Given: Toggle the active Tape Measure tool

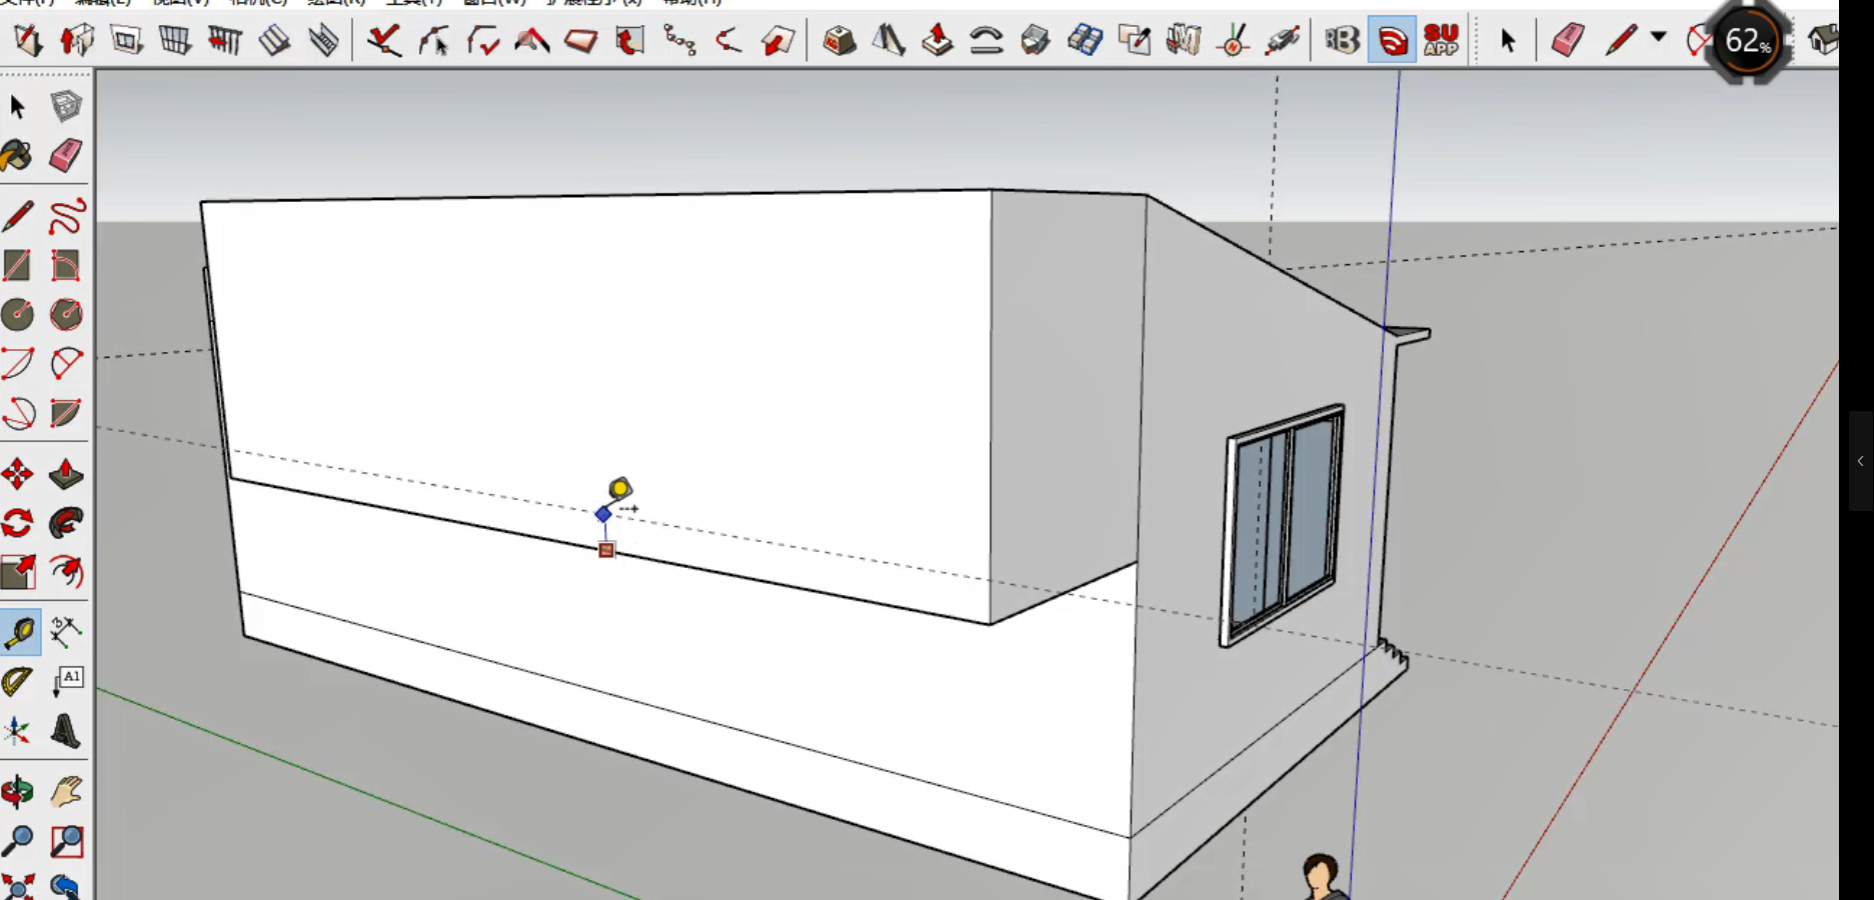Looking at the screenshot, I should click(x=19, y=632).
